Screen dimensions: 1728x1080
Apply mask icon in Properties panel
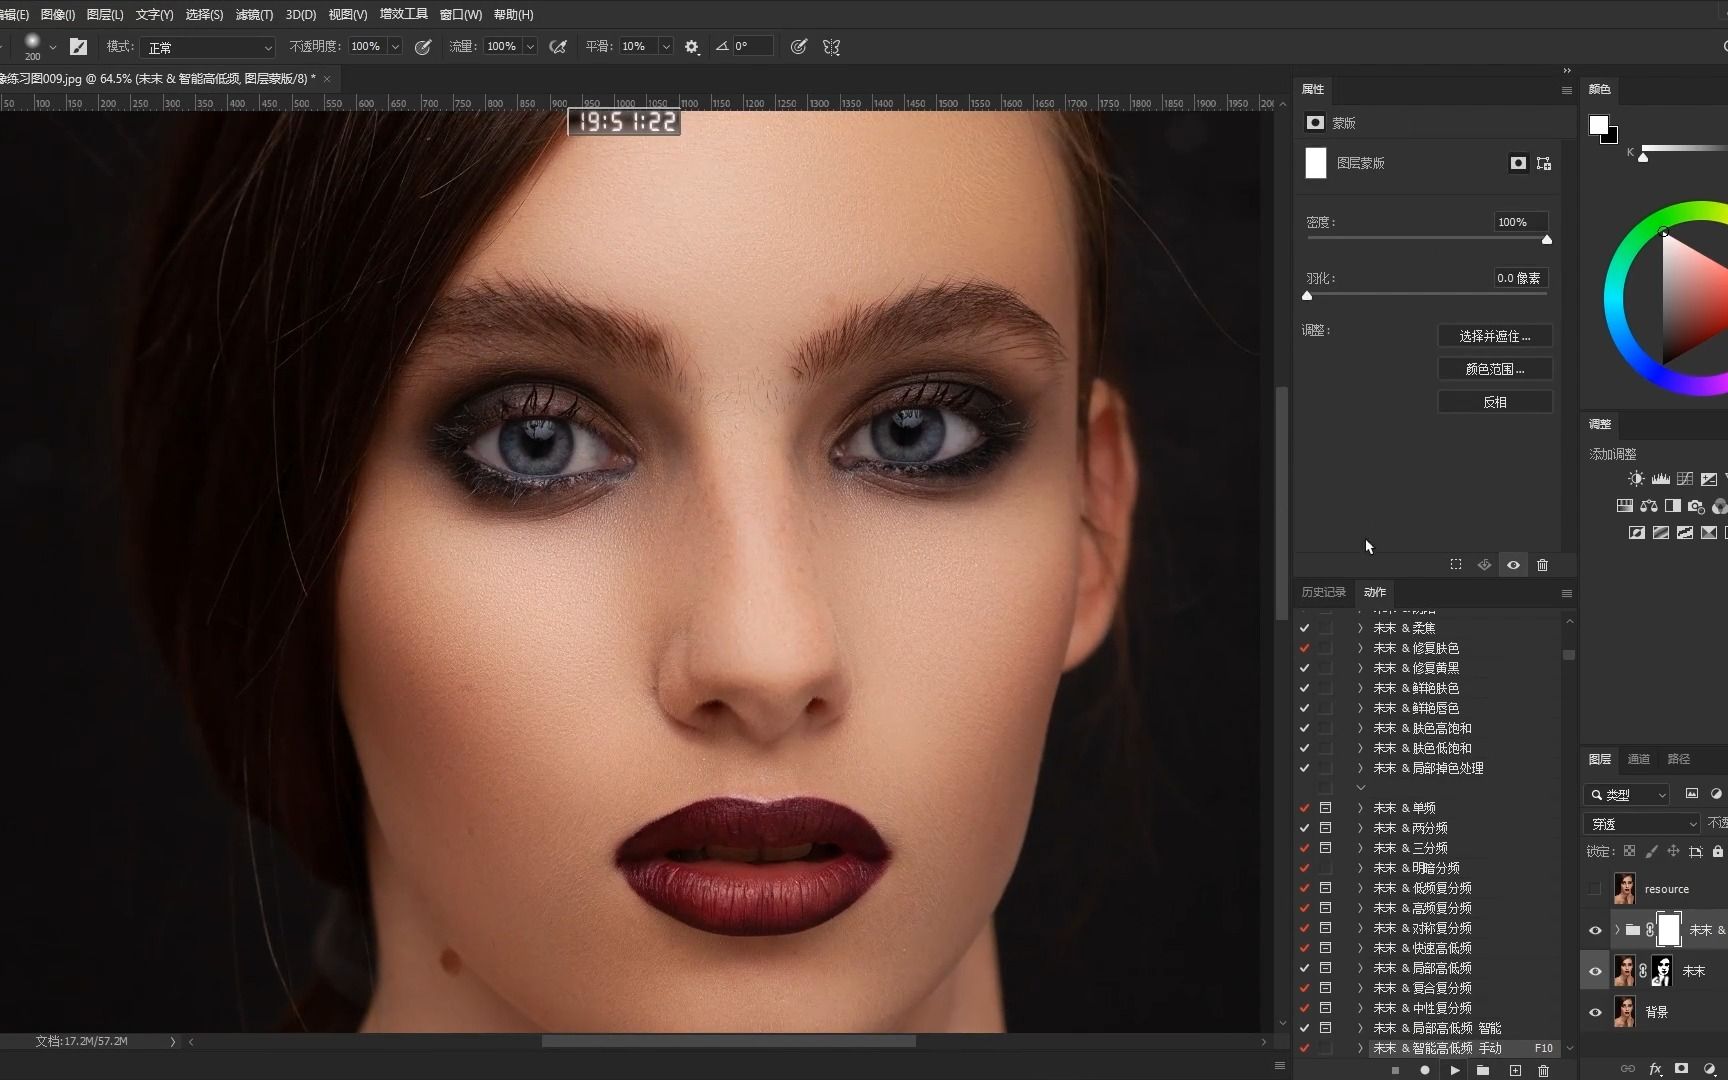coord(1484,565)
